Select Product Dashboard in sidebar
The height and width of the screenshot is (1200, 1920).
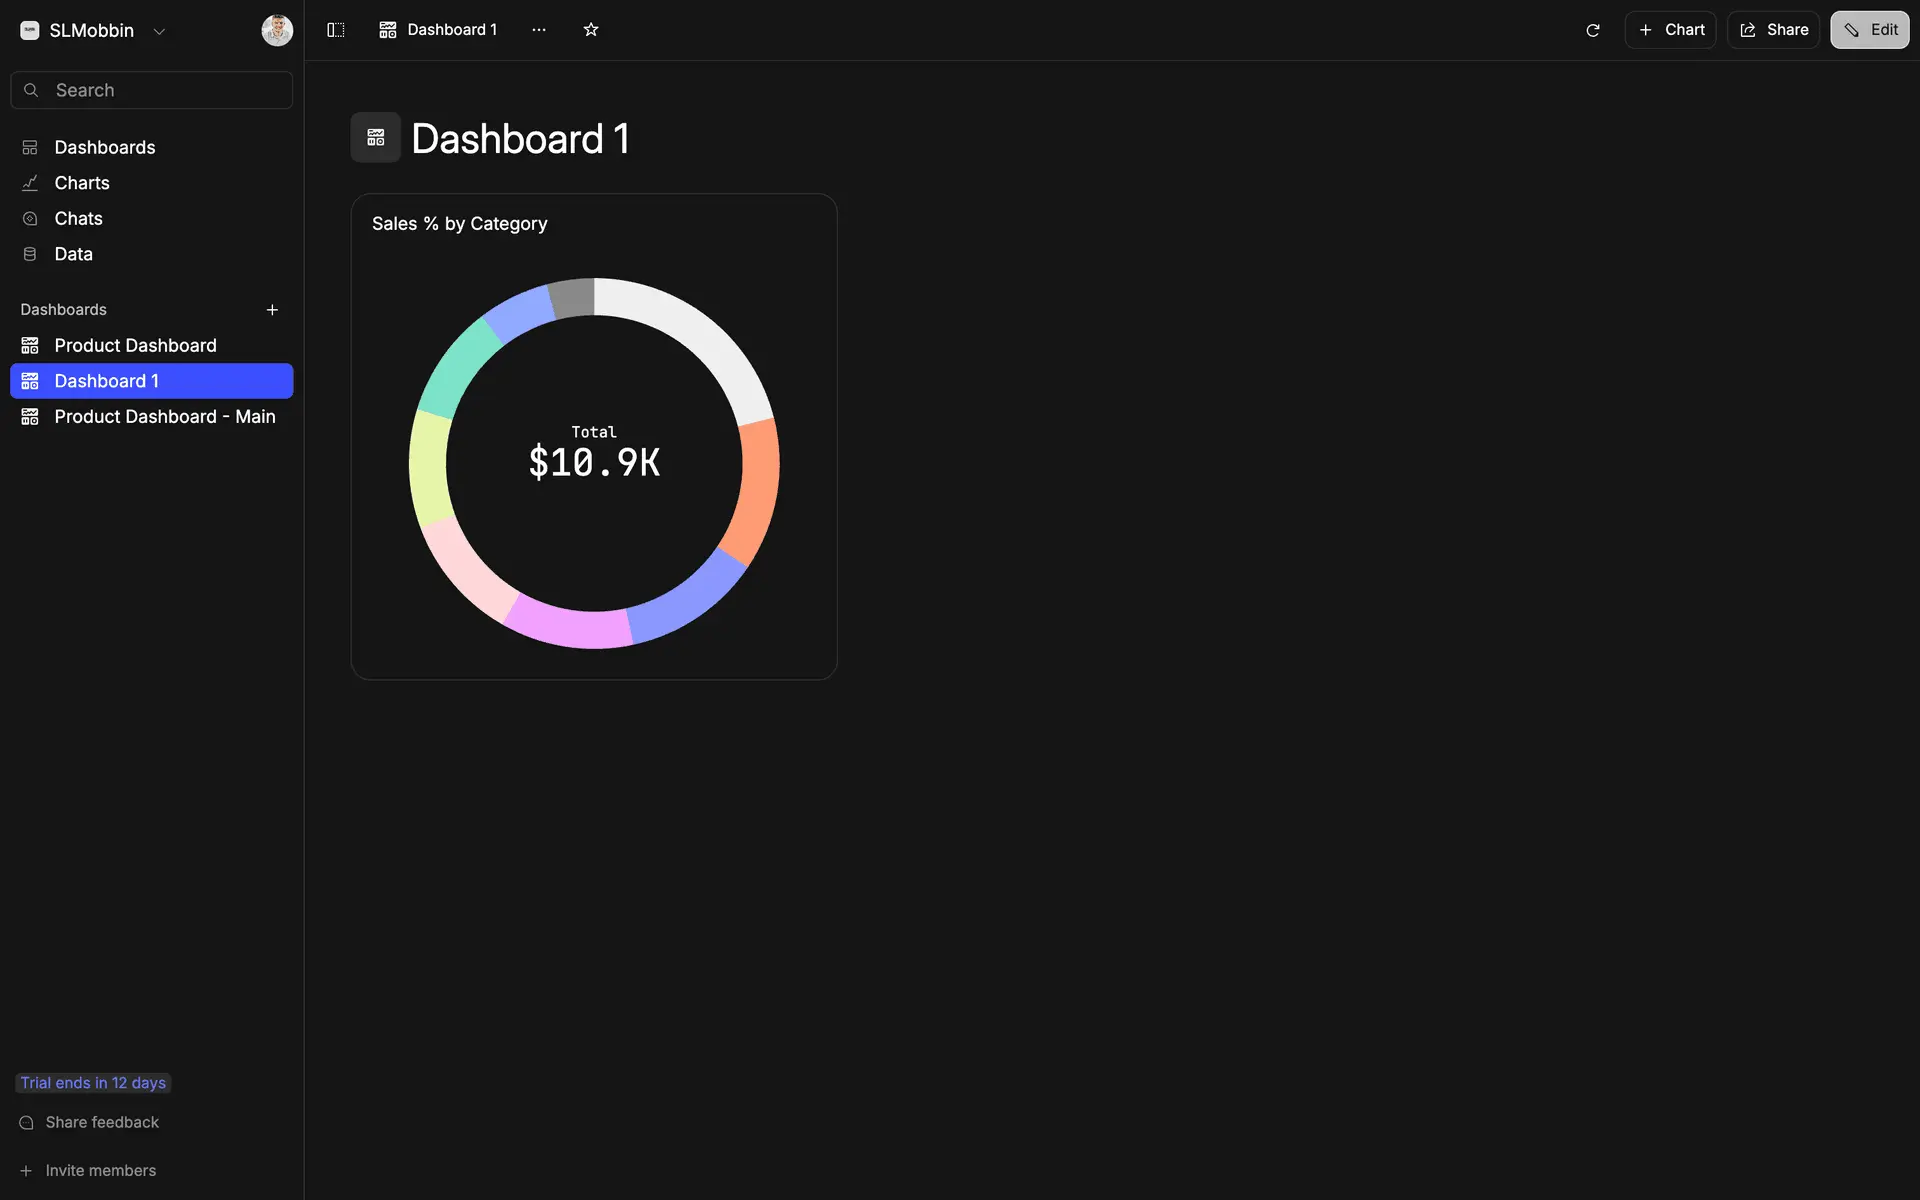[x=135, y=345]
